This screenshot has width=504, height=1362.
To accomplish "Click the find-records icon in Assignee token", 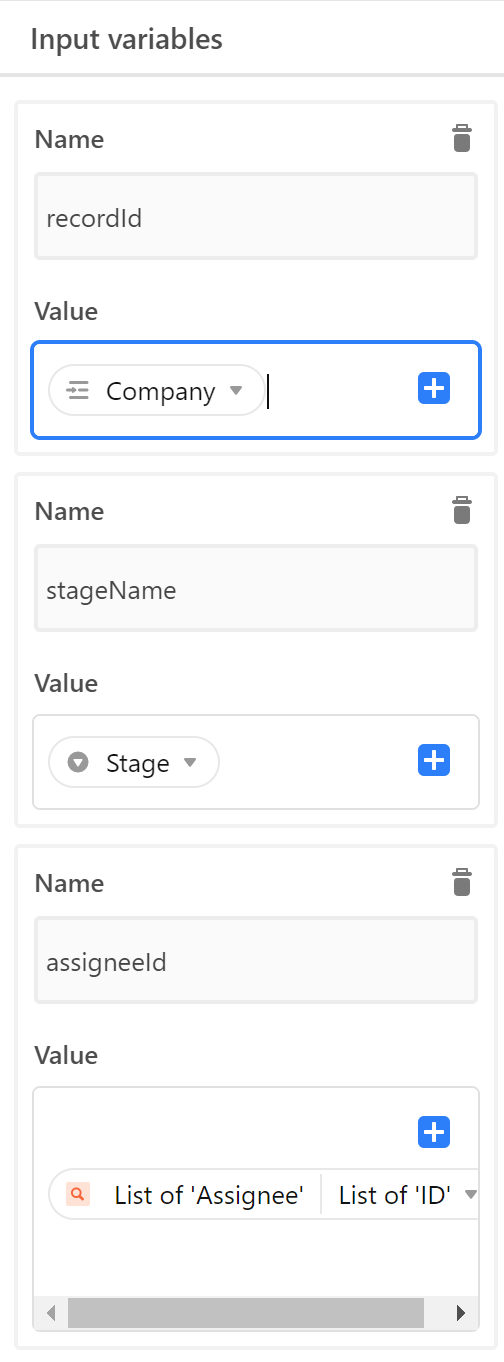I will click(x=78, y=1194).
